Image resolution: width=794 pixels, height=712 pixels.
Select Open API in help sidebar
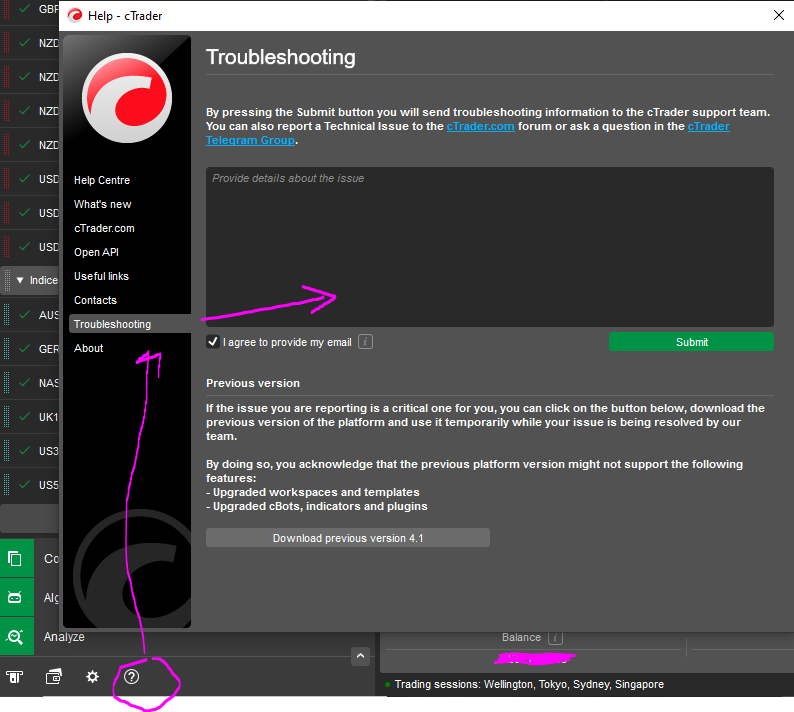(x=96, y=252)
